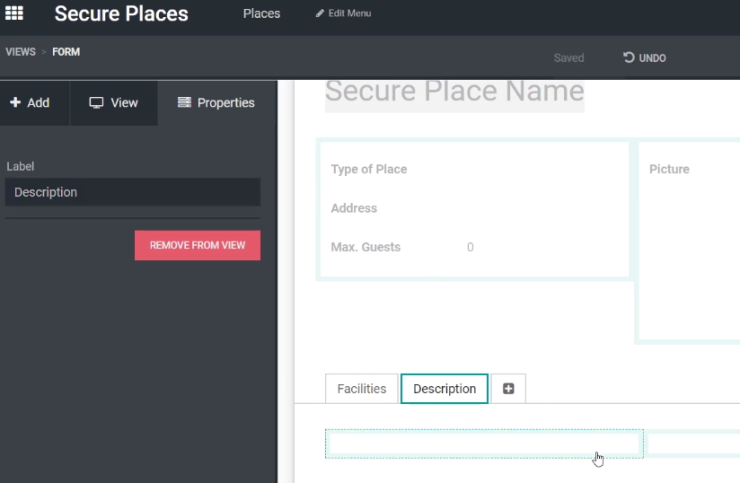740x483 pixels.
Task: Select the Type of Place field
Action: pos(474,169)
